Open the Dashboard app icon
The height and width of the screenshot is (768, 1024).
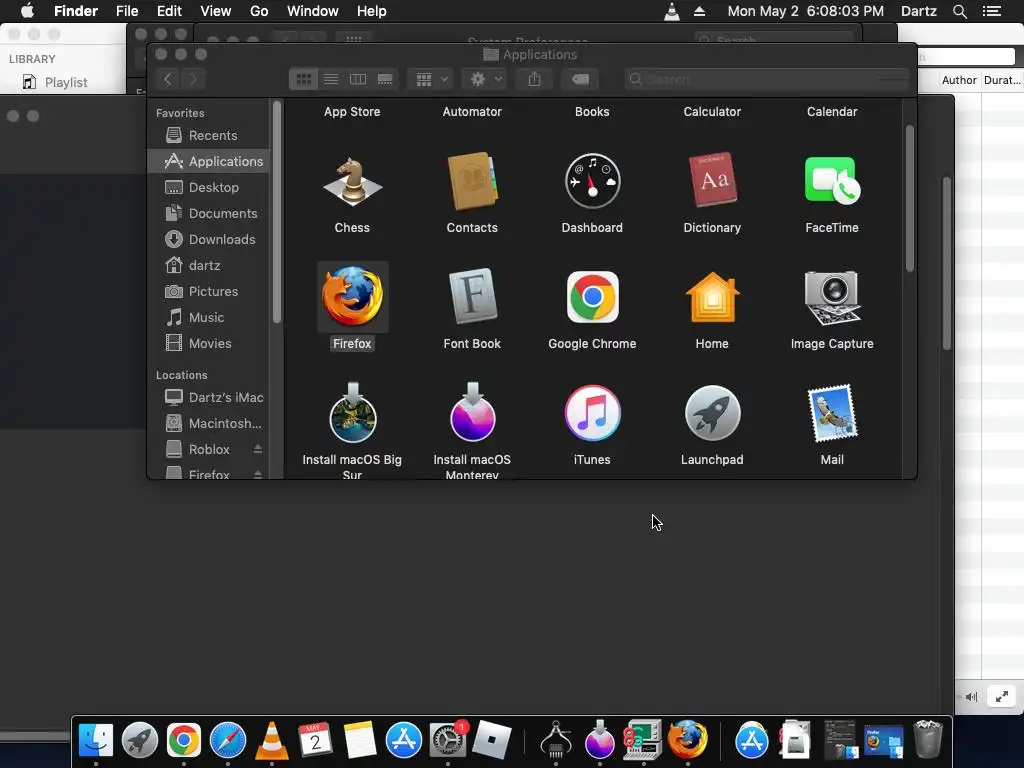tap(592, 182)
